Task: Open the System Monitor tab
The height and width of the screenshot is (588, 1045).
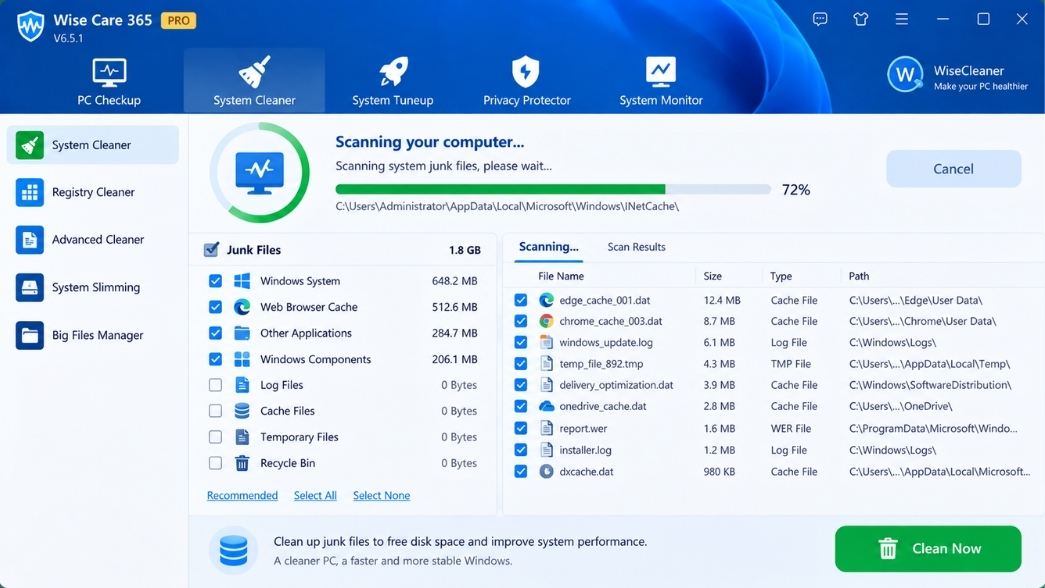Action: 660,81
